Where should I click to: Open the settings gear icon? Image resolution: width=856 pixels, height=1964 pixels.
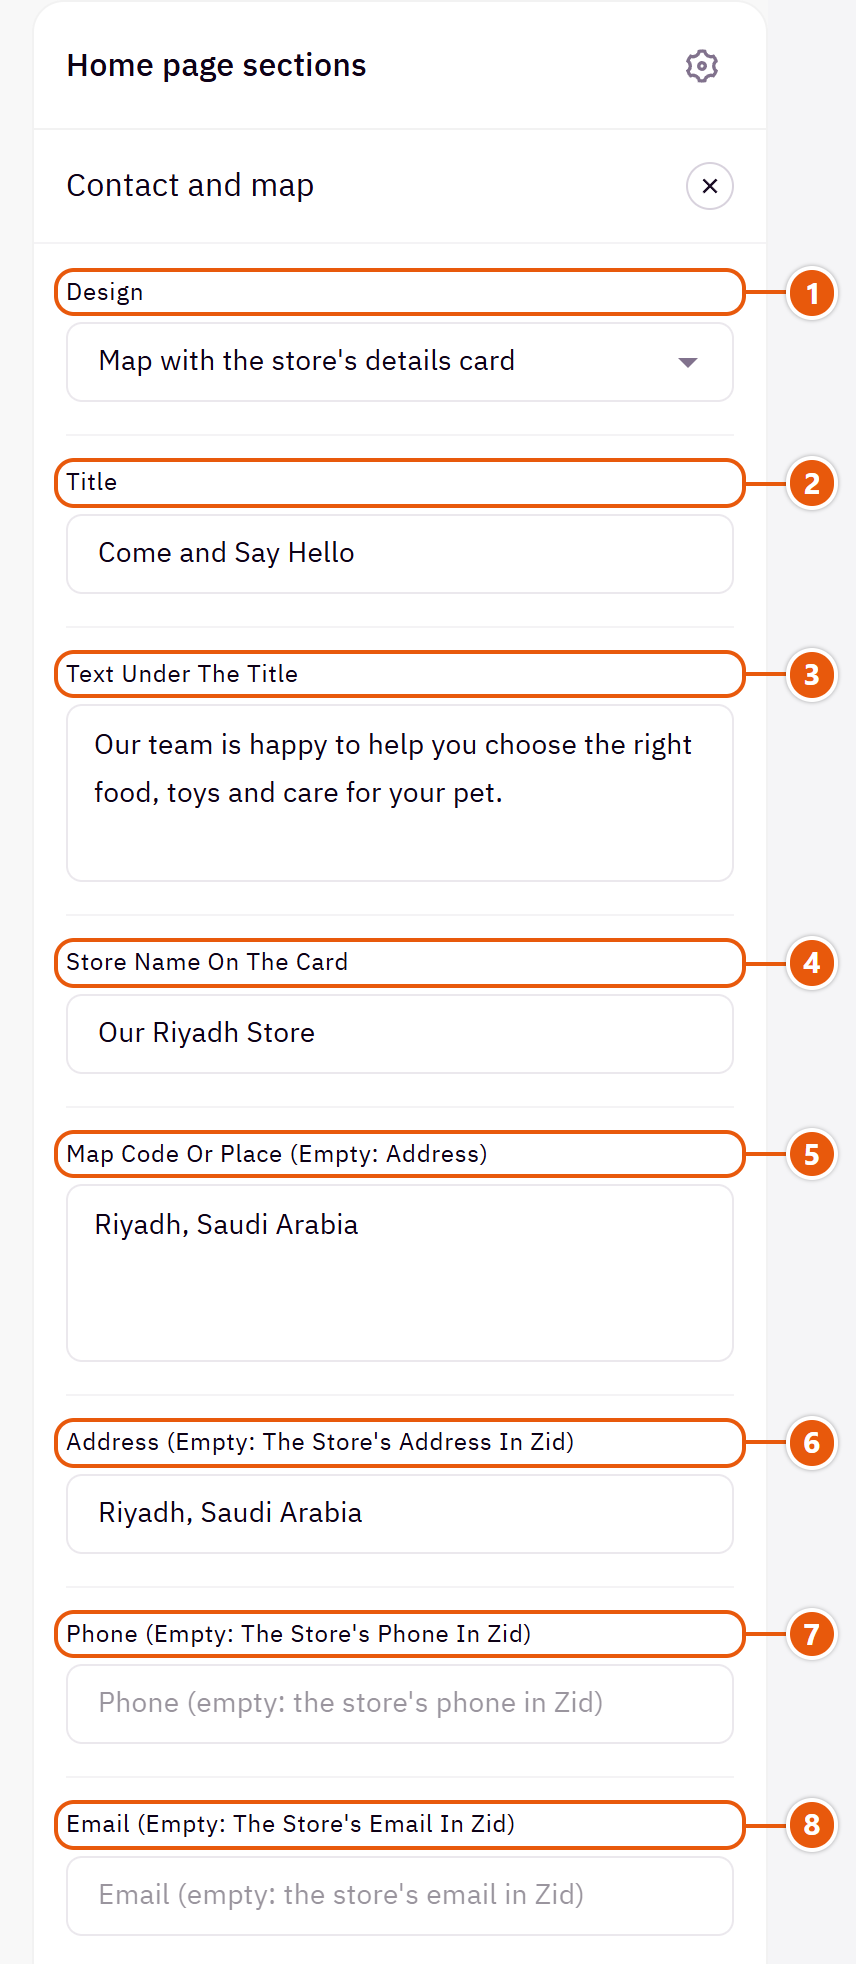click(x=702, y=66)
